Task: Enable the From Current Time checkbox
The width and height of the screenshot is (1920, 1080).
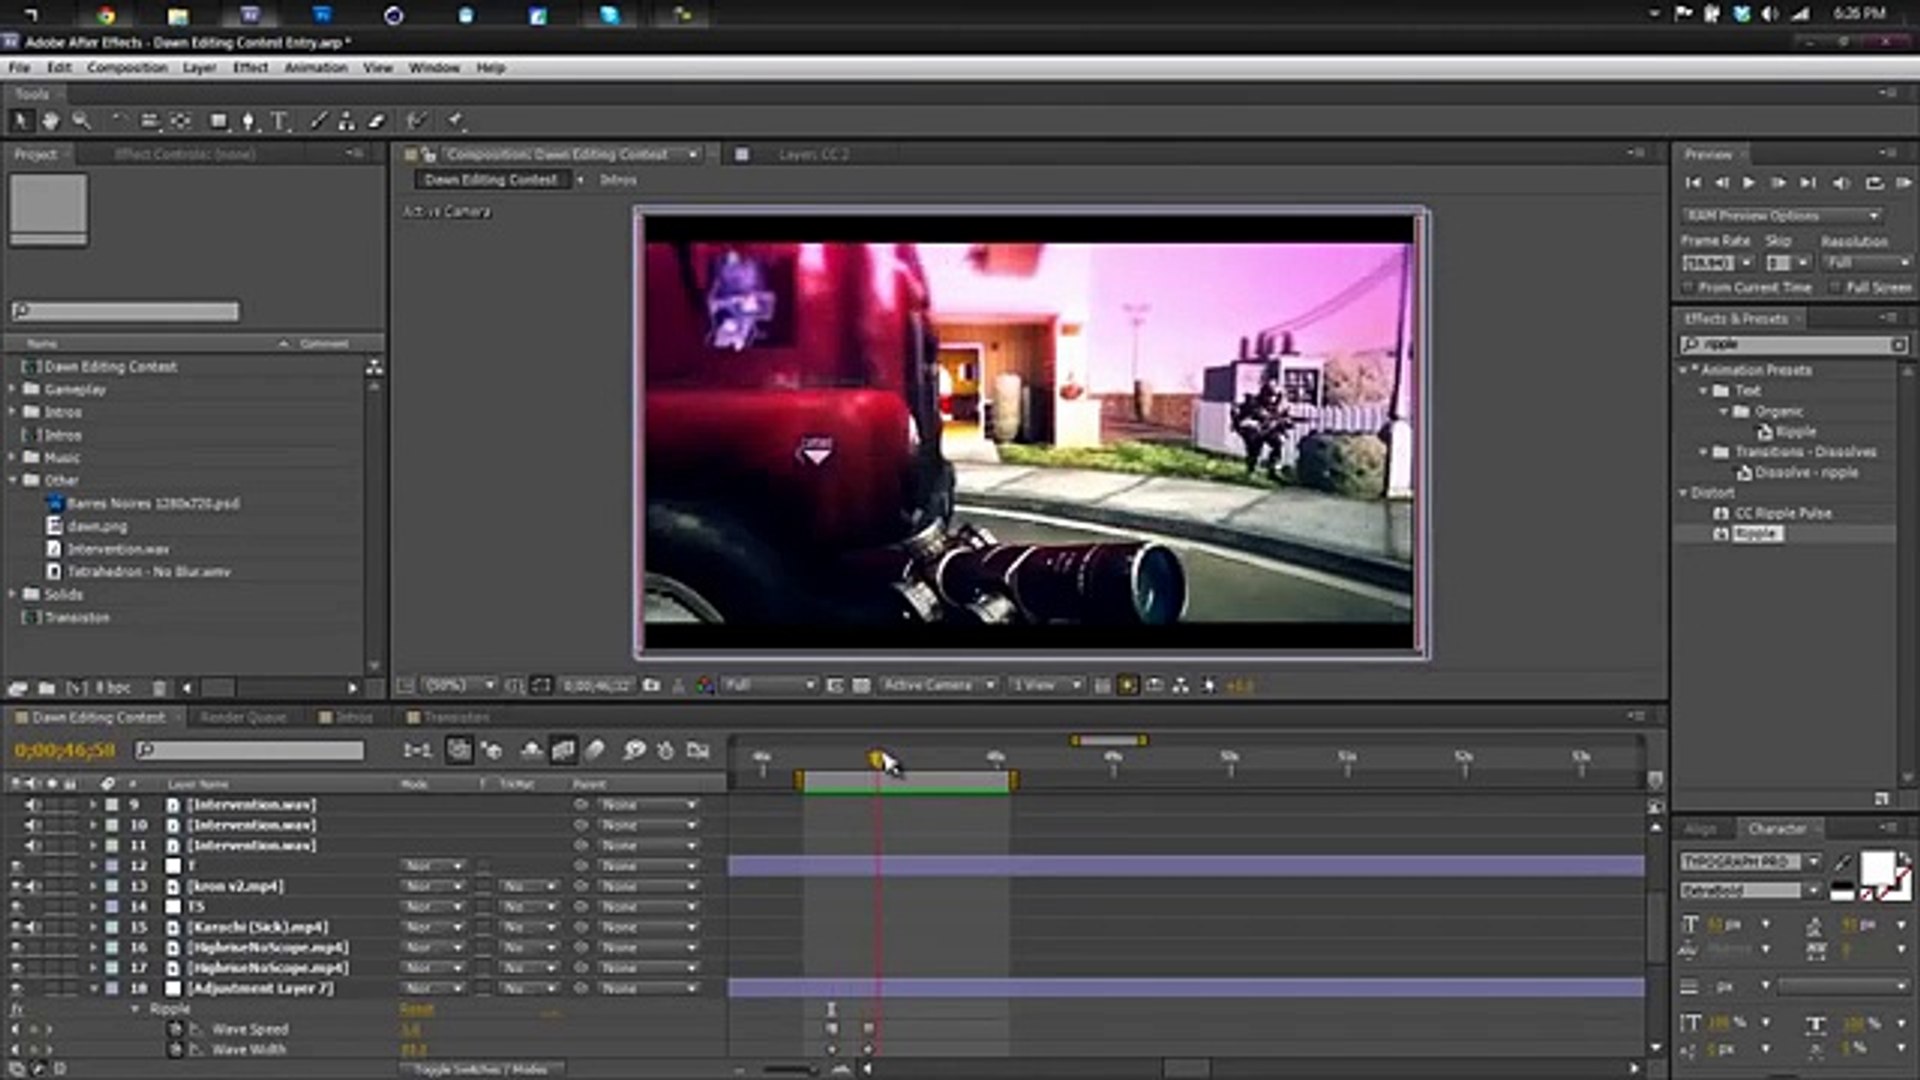Action: pos(1690,287)
